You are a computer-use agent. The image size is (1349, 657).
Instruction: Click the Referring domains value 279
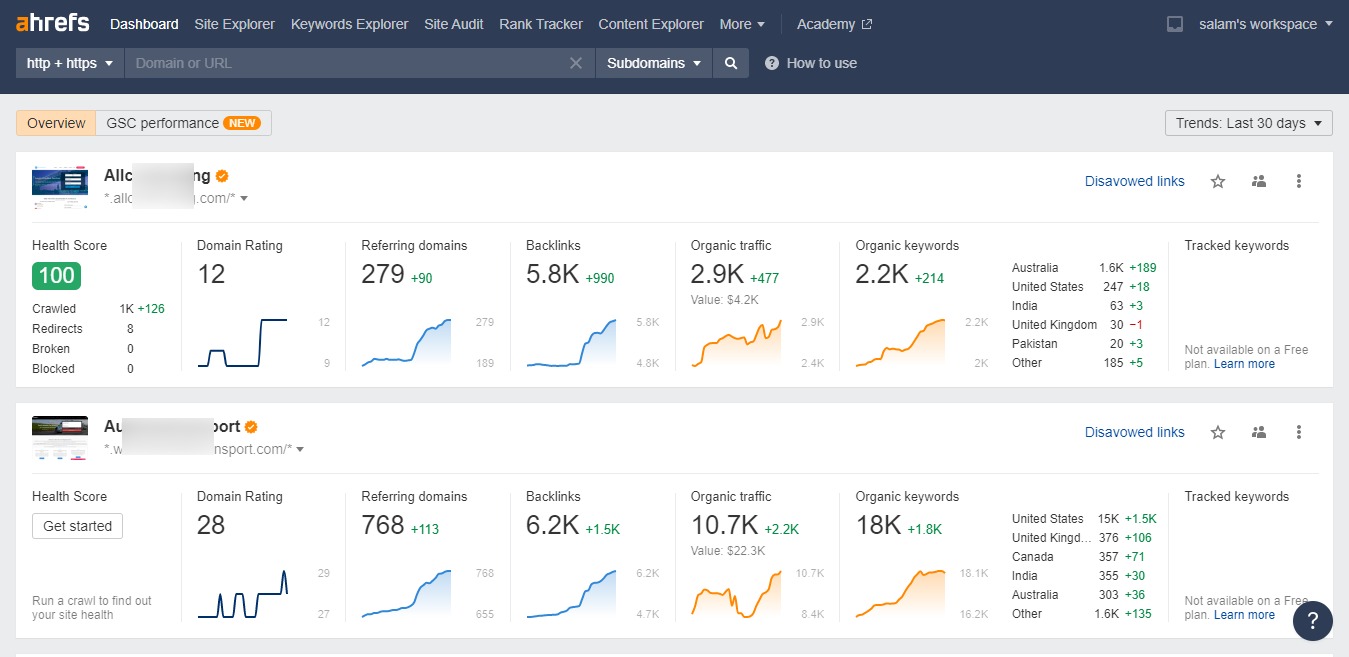point(383,274)
